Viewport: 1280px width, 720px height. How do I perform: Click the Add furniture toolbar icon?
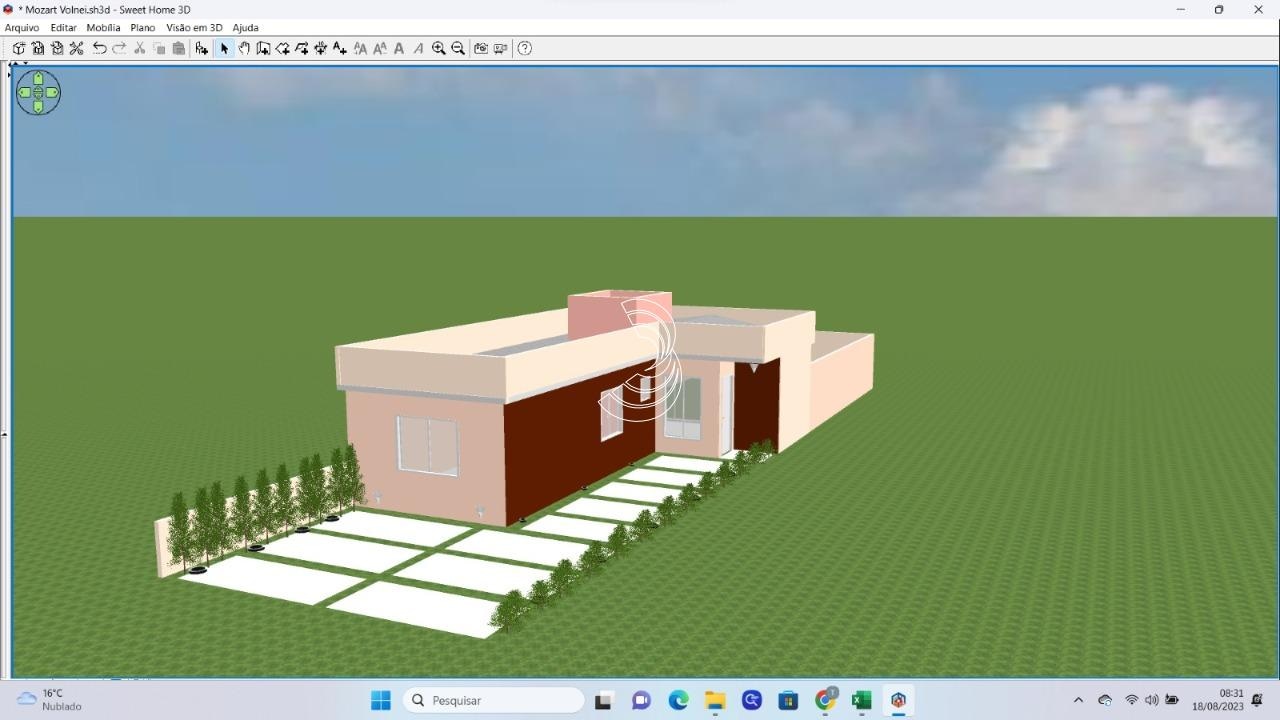[202, 48]
